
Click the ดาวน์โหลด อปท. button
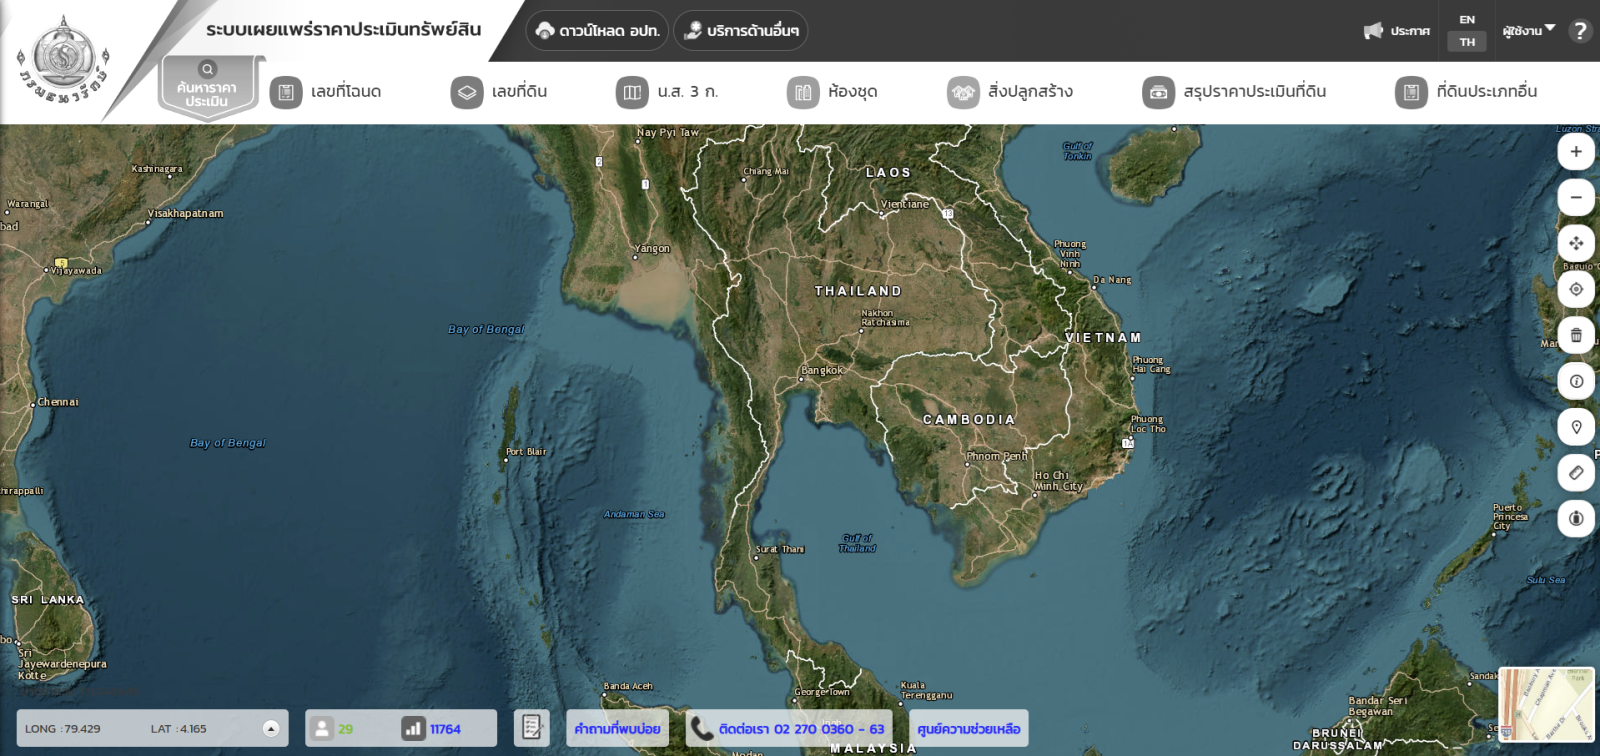(597, 31)
